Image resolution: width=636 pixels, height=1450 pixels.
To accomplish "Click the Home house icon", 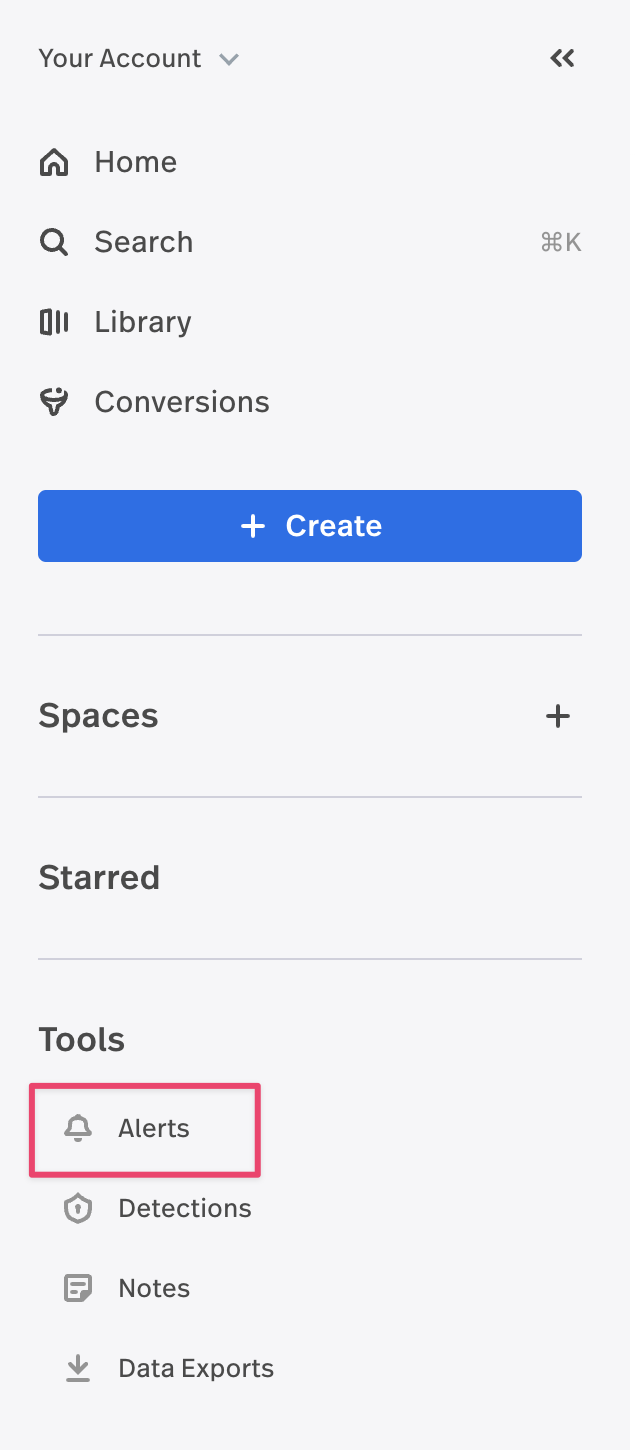I will tap(54, 162).
